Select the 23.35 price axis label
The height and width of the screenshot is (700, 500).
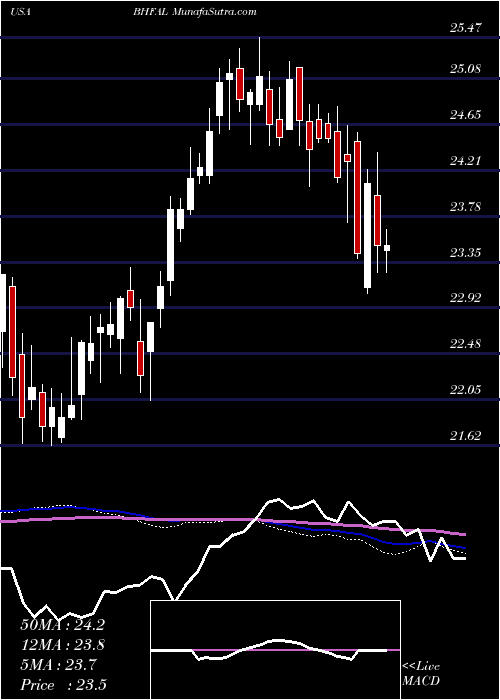point(466,253)
